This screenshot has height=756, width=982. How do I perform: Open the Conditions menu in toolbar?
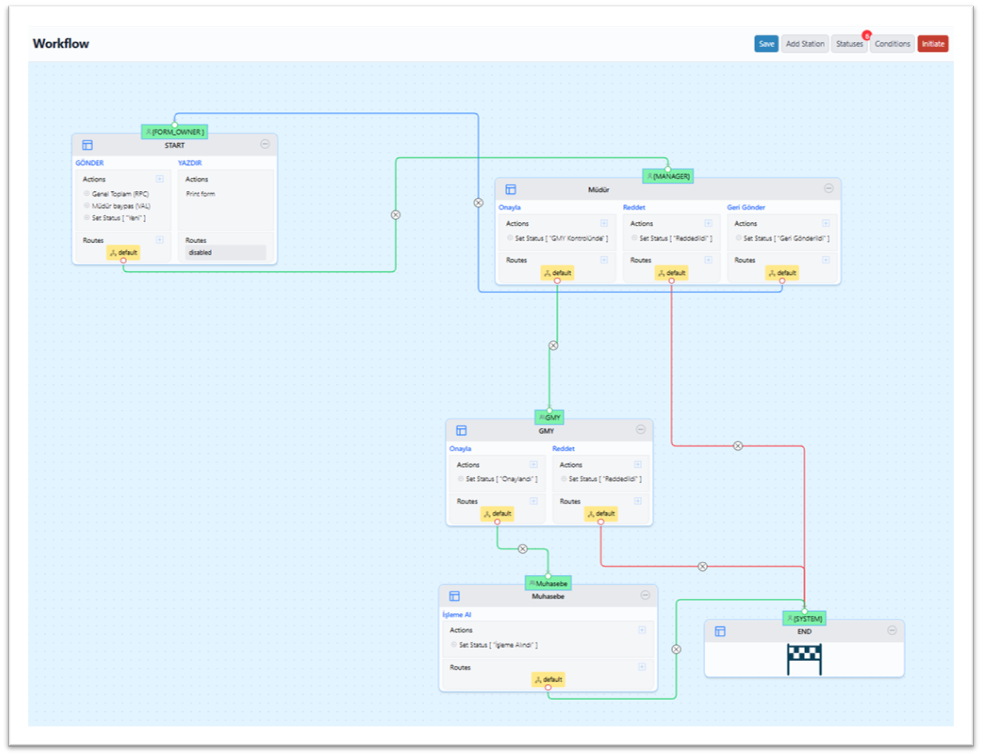[x=892, y=44]
